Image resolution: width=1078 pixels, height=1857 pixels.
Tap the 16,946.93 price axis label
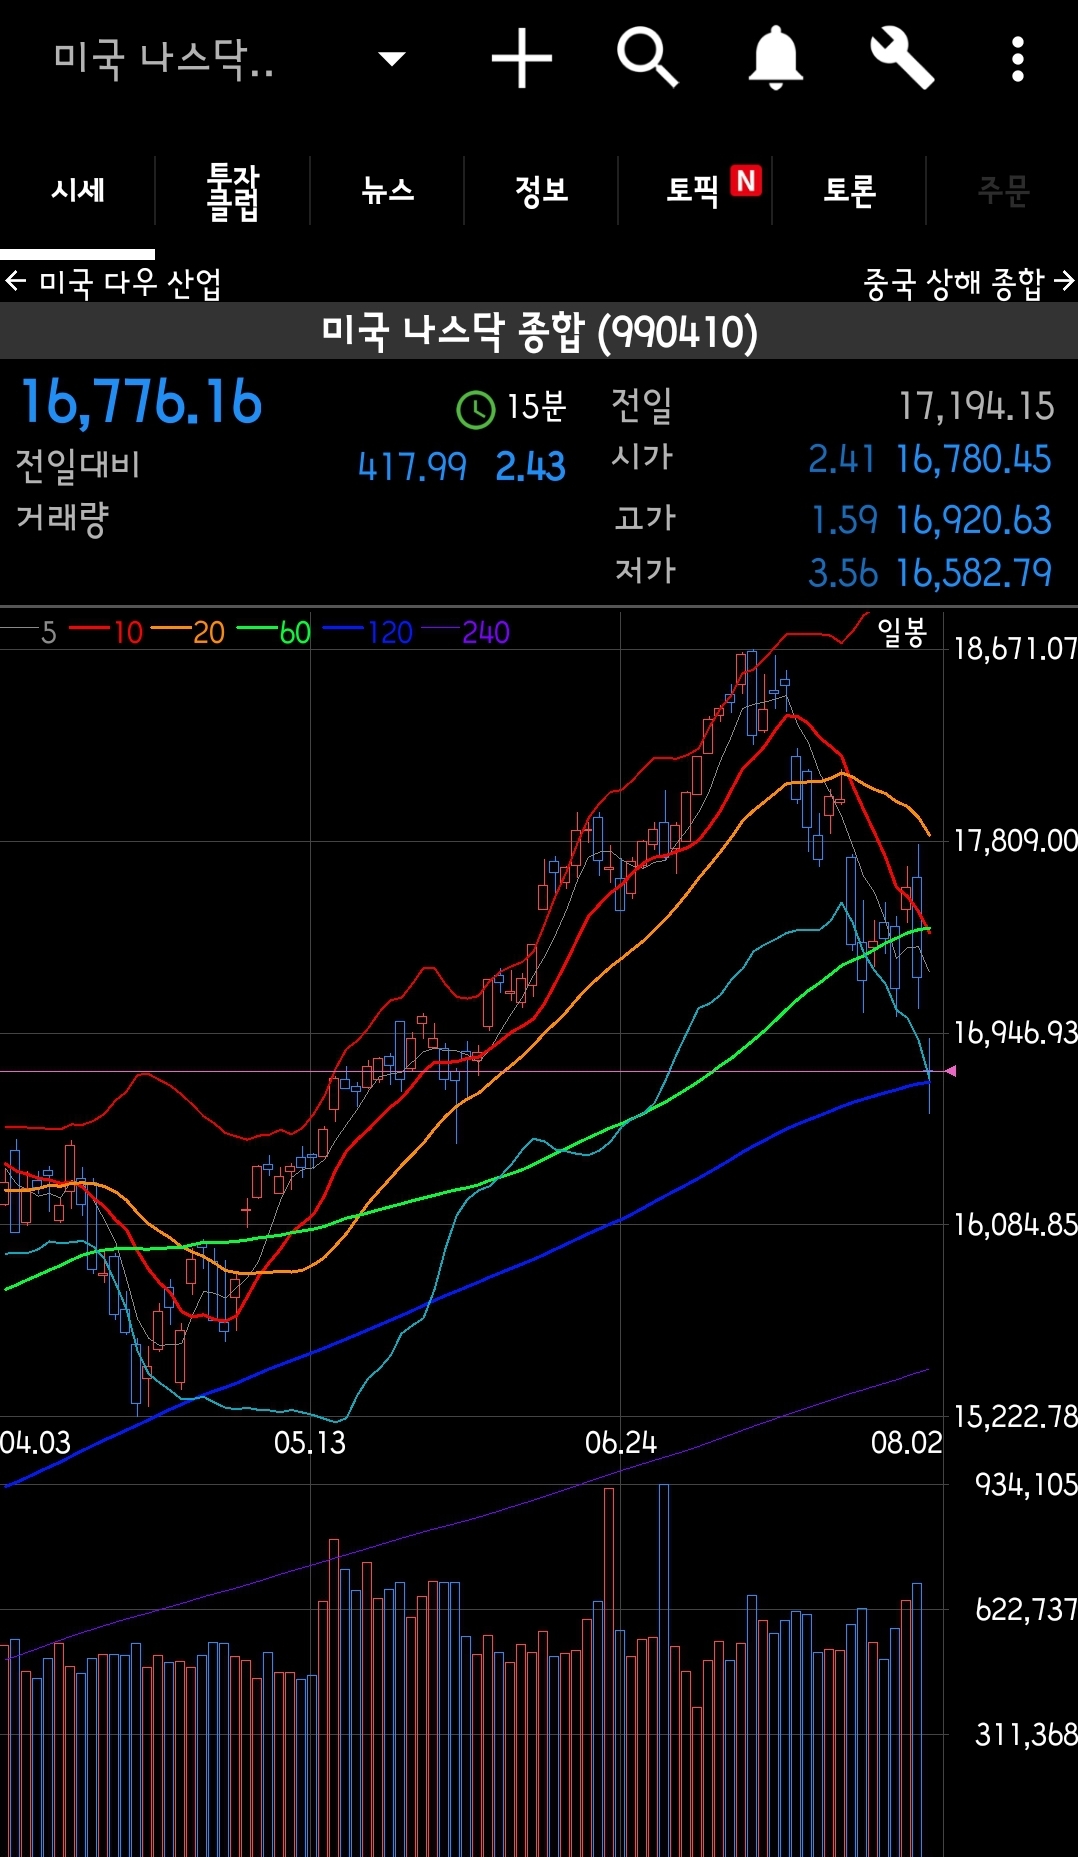1015,1032
